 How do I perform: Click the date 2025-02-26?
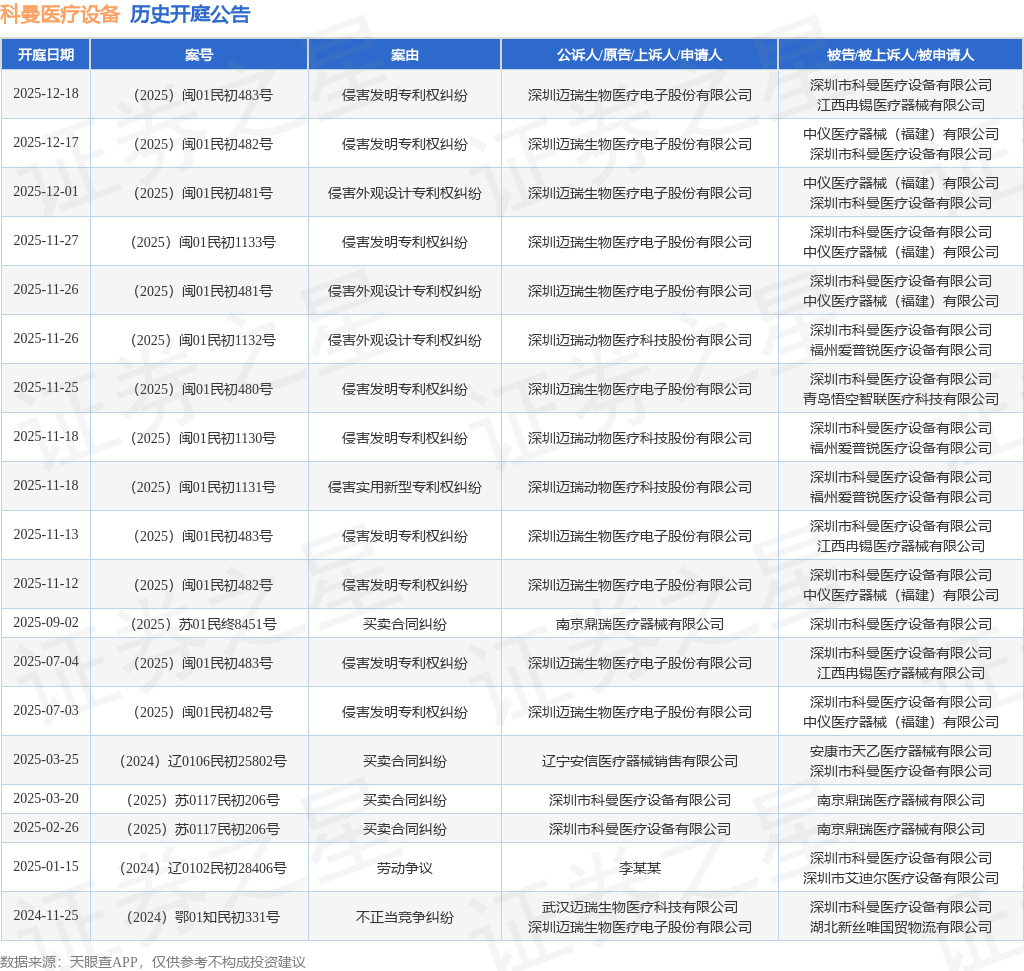click(46, 827)
